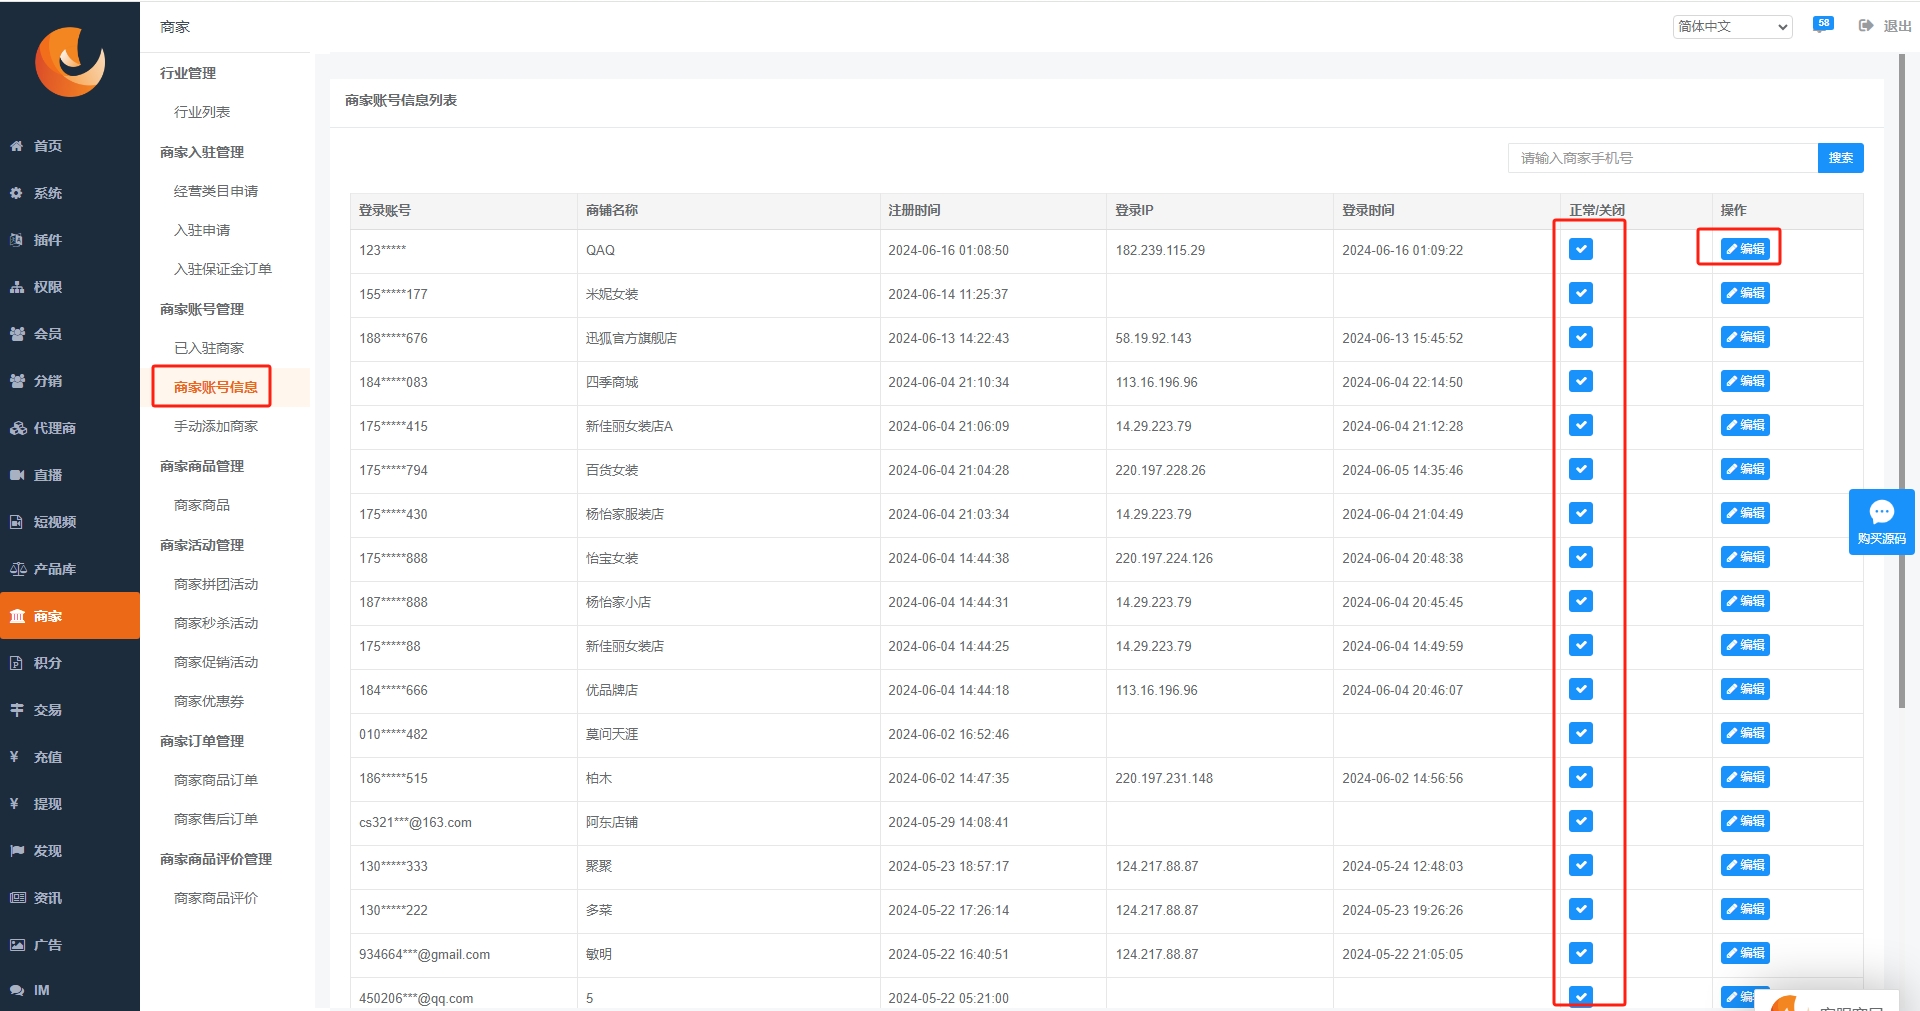Click the orange app logo
The image size is (1920, 1011).
(70, 62)
